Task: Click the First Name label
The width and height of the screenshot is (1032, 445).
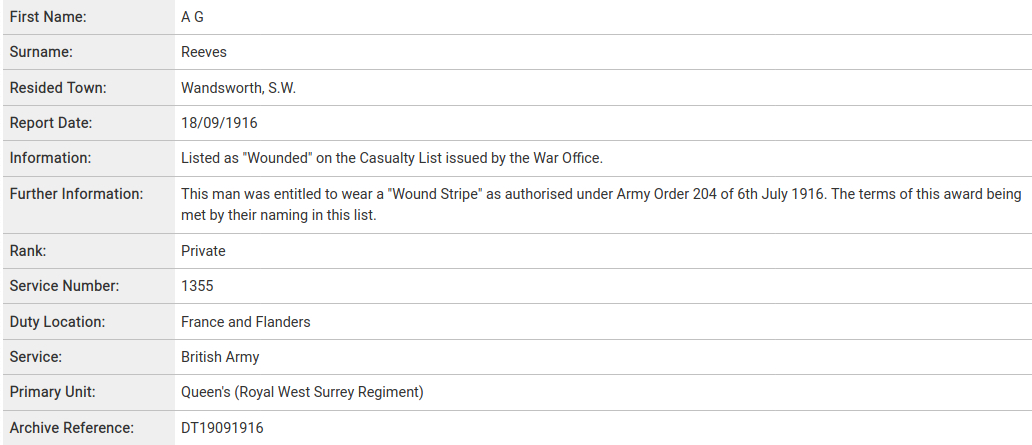Action: coord(48,17)
